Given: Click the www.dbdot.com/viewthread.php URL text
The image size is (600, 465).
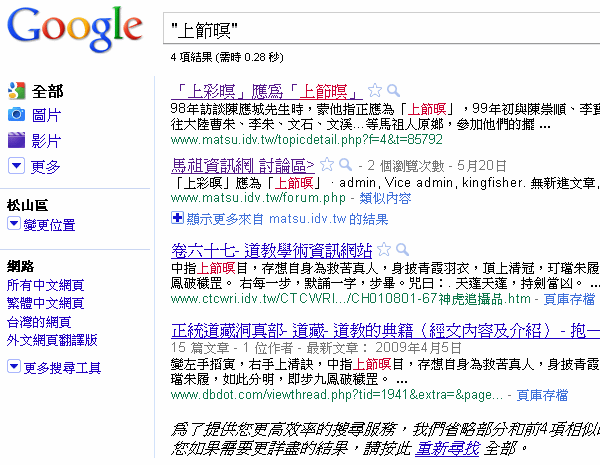Looking at the screenshot, I should (x=337, y=395).
